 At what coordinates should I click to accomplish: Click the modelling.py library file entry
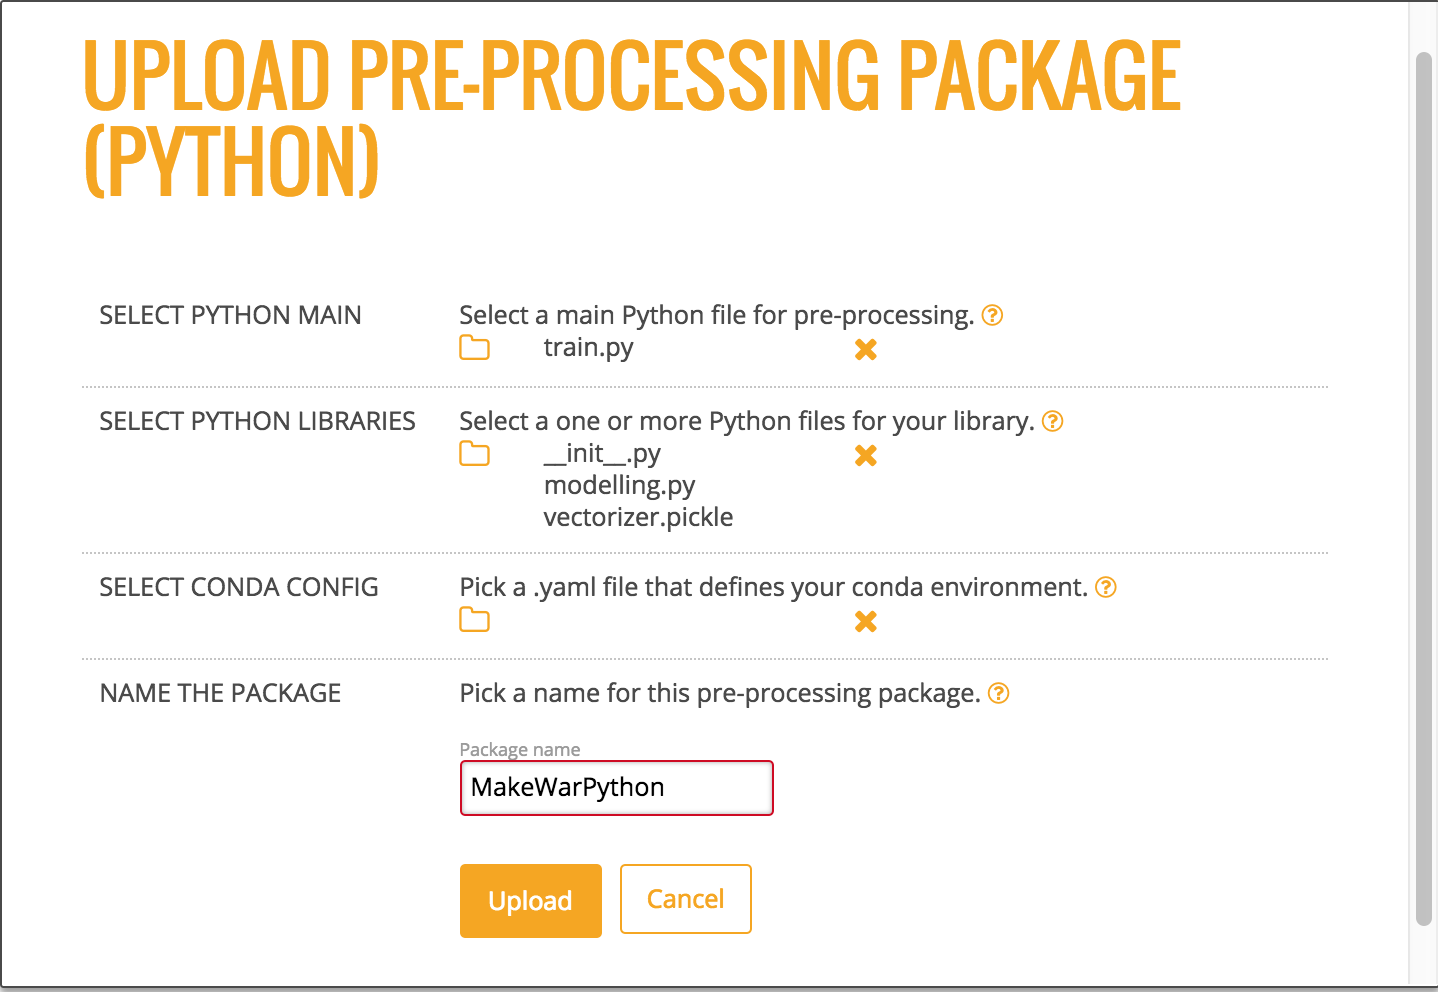[619, 486]
